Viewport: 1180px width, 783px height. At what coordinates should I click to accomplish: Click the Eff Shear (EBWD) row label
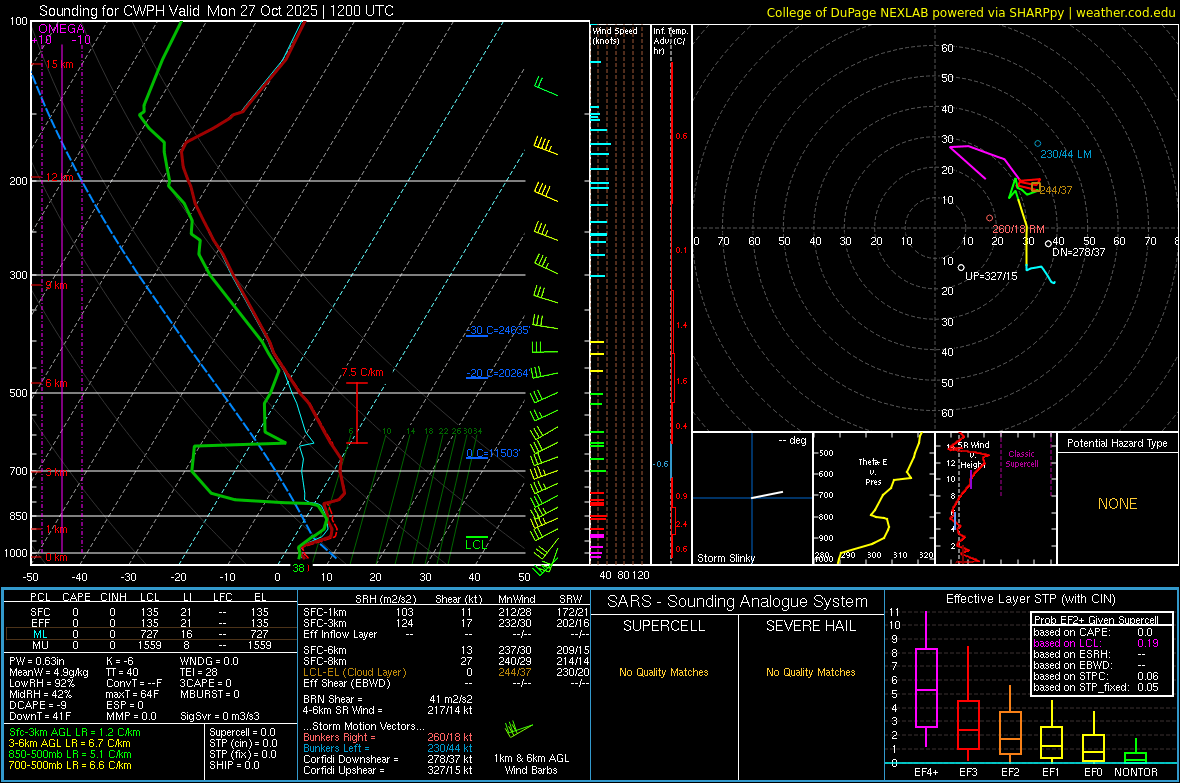tap(347, 683)
